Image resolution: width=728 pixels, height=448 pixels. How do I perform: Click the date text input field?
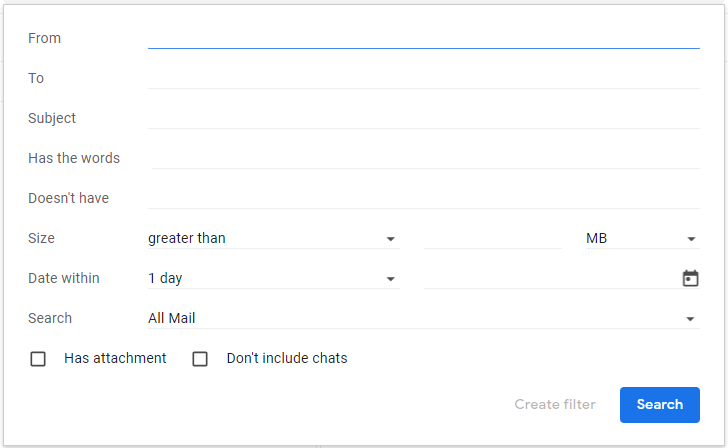click(x=550, y=278)
